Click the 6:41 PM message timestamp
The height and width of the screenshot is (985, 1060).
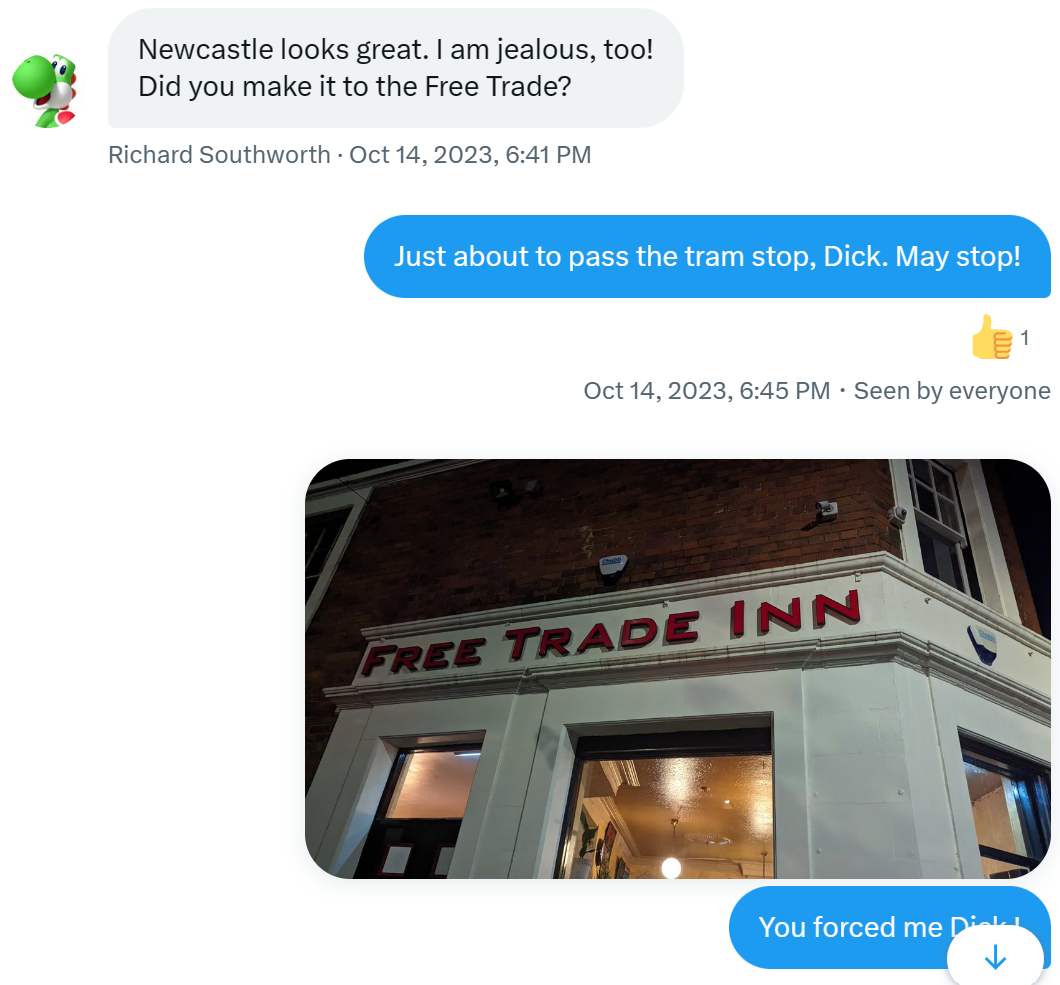point(470,155)
